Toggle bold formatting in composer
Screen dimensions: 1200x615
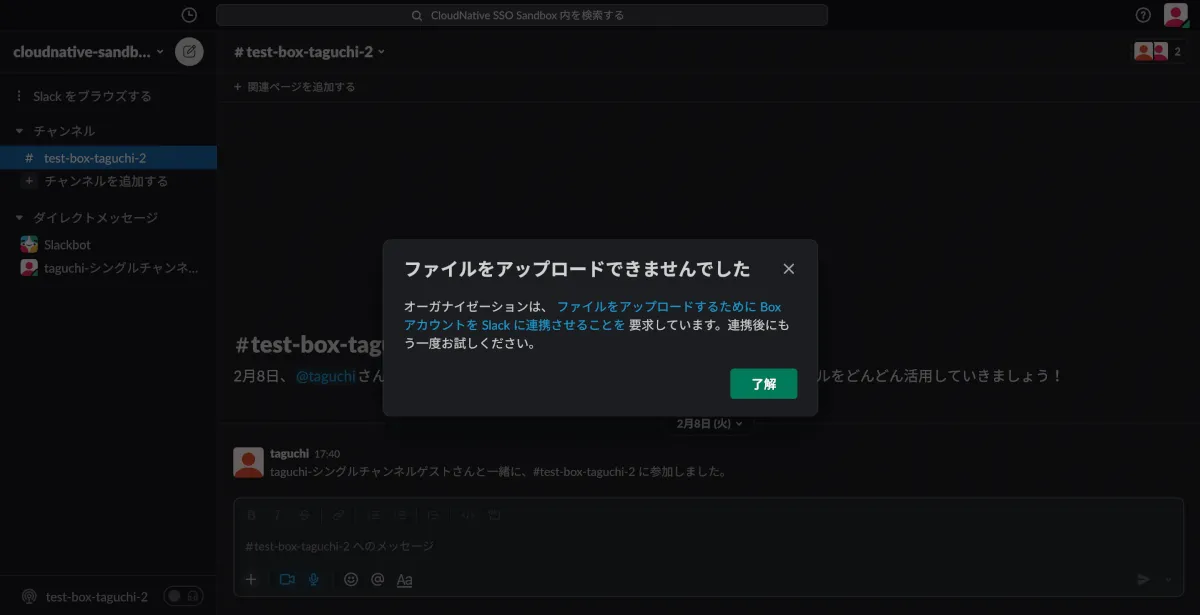[x=252, y=515]
